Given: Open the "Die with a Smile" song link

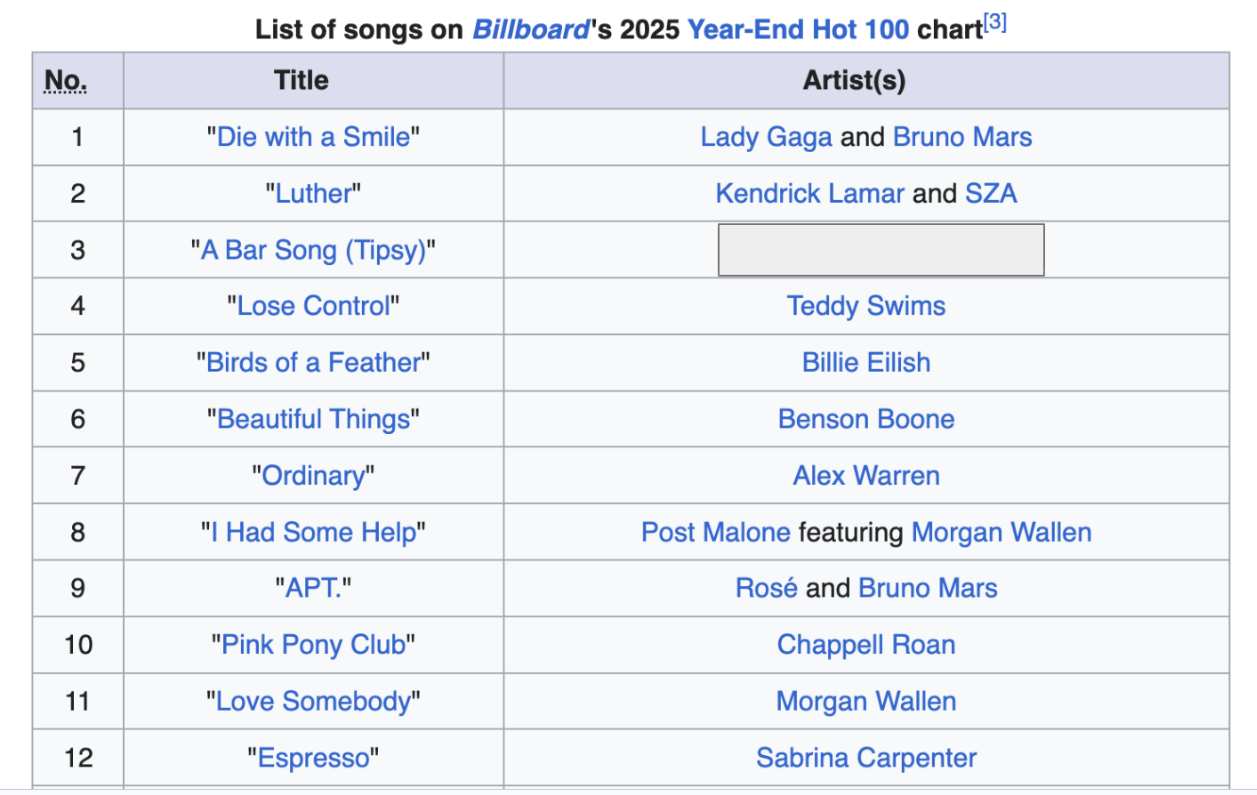Looking at the screenshot, I should click(313, 137).
